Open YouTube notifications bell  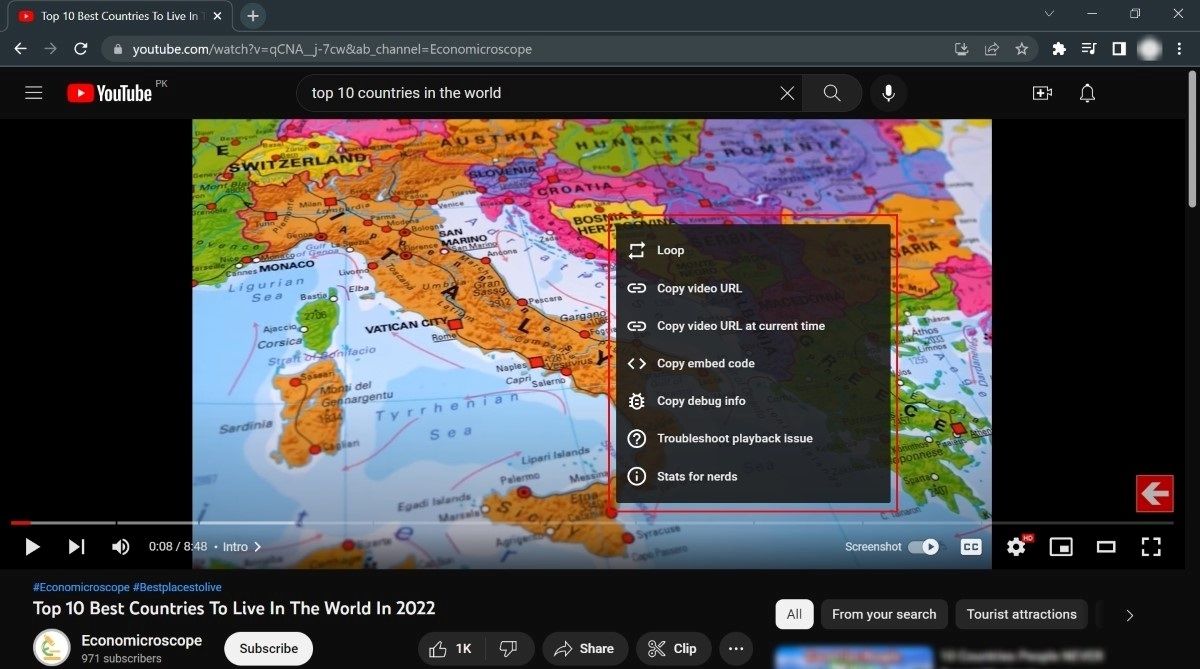click(x=1087, y=93)
